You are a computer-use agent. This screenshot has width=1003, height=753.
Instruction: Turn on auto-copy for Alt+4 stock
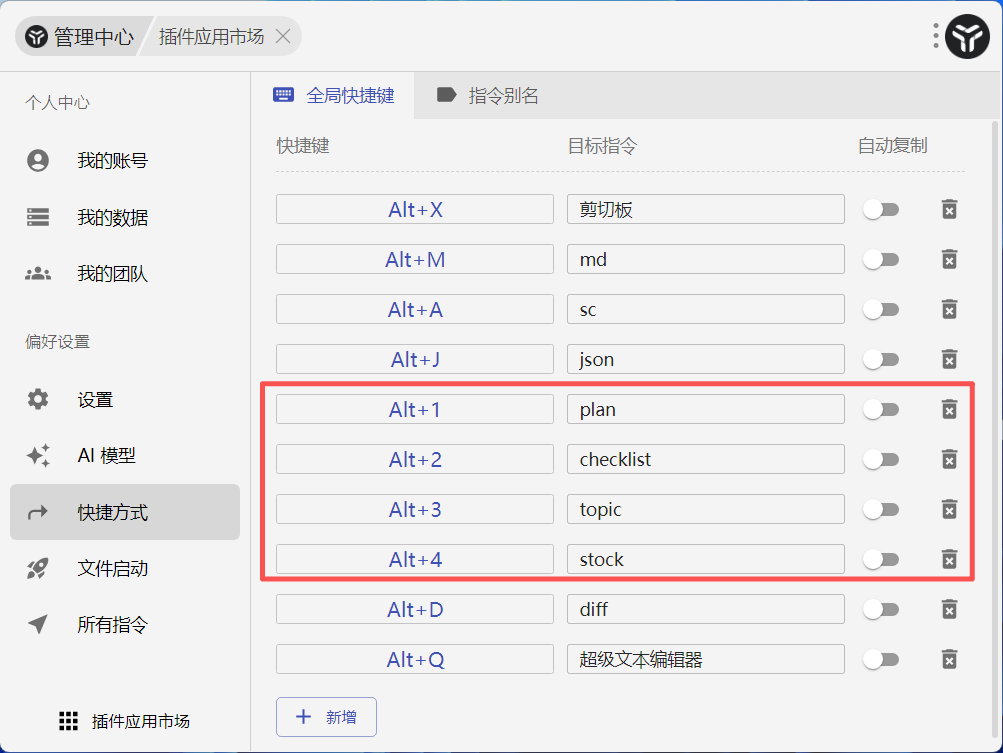pyautogui.click(x=881, y=559)
